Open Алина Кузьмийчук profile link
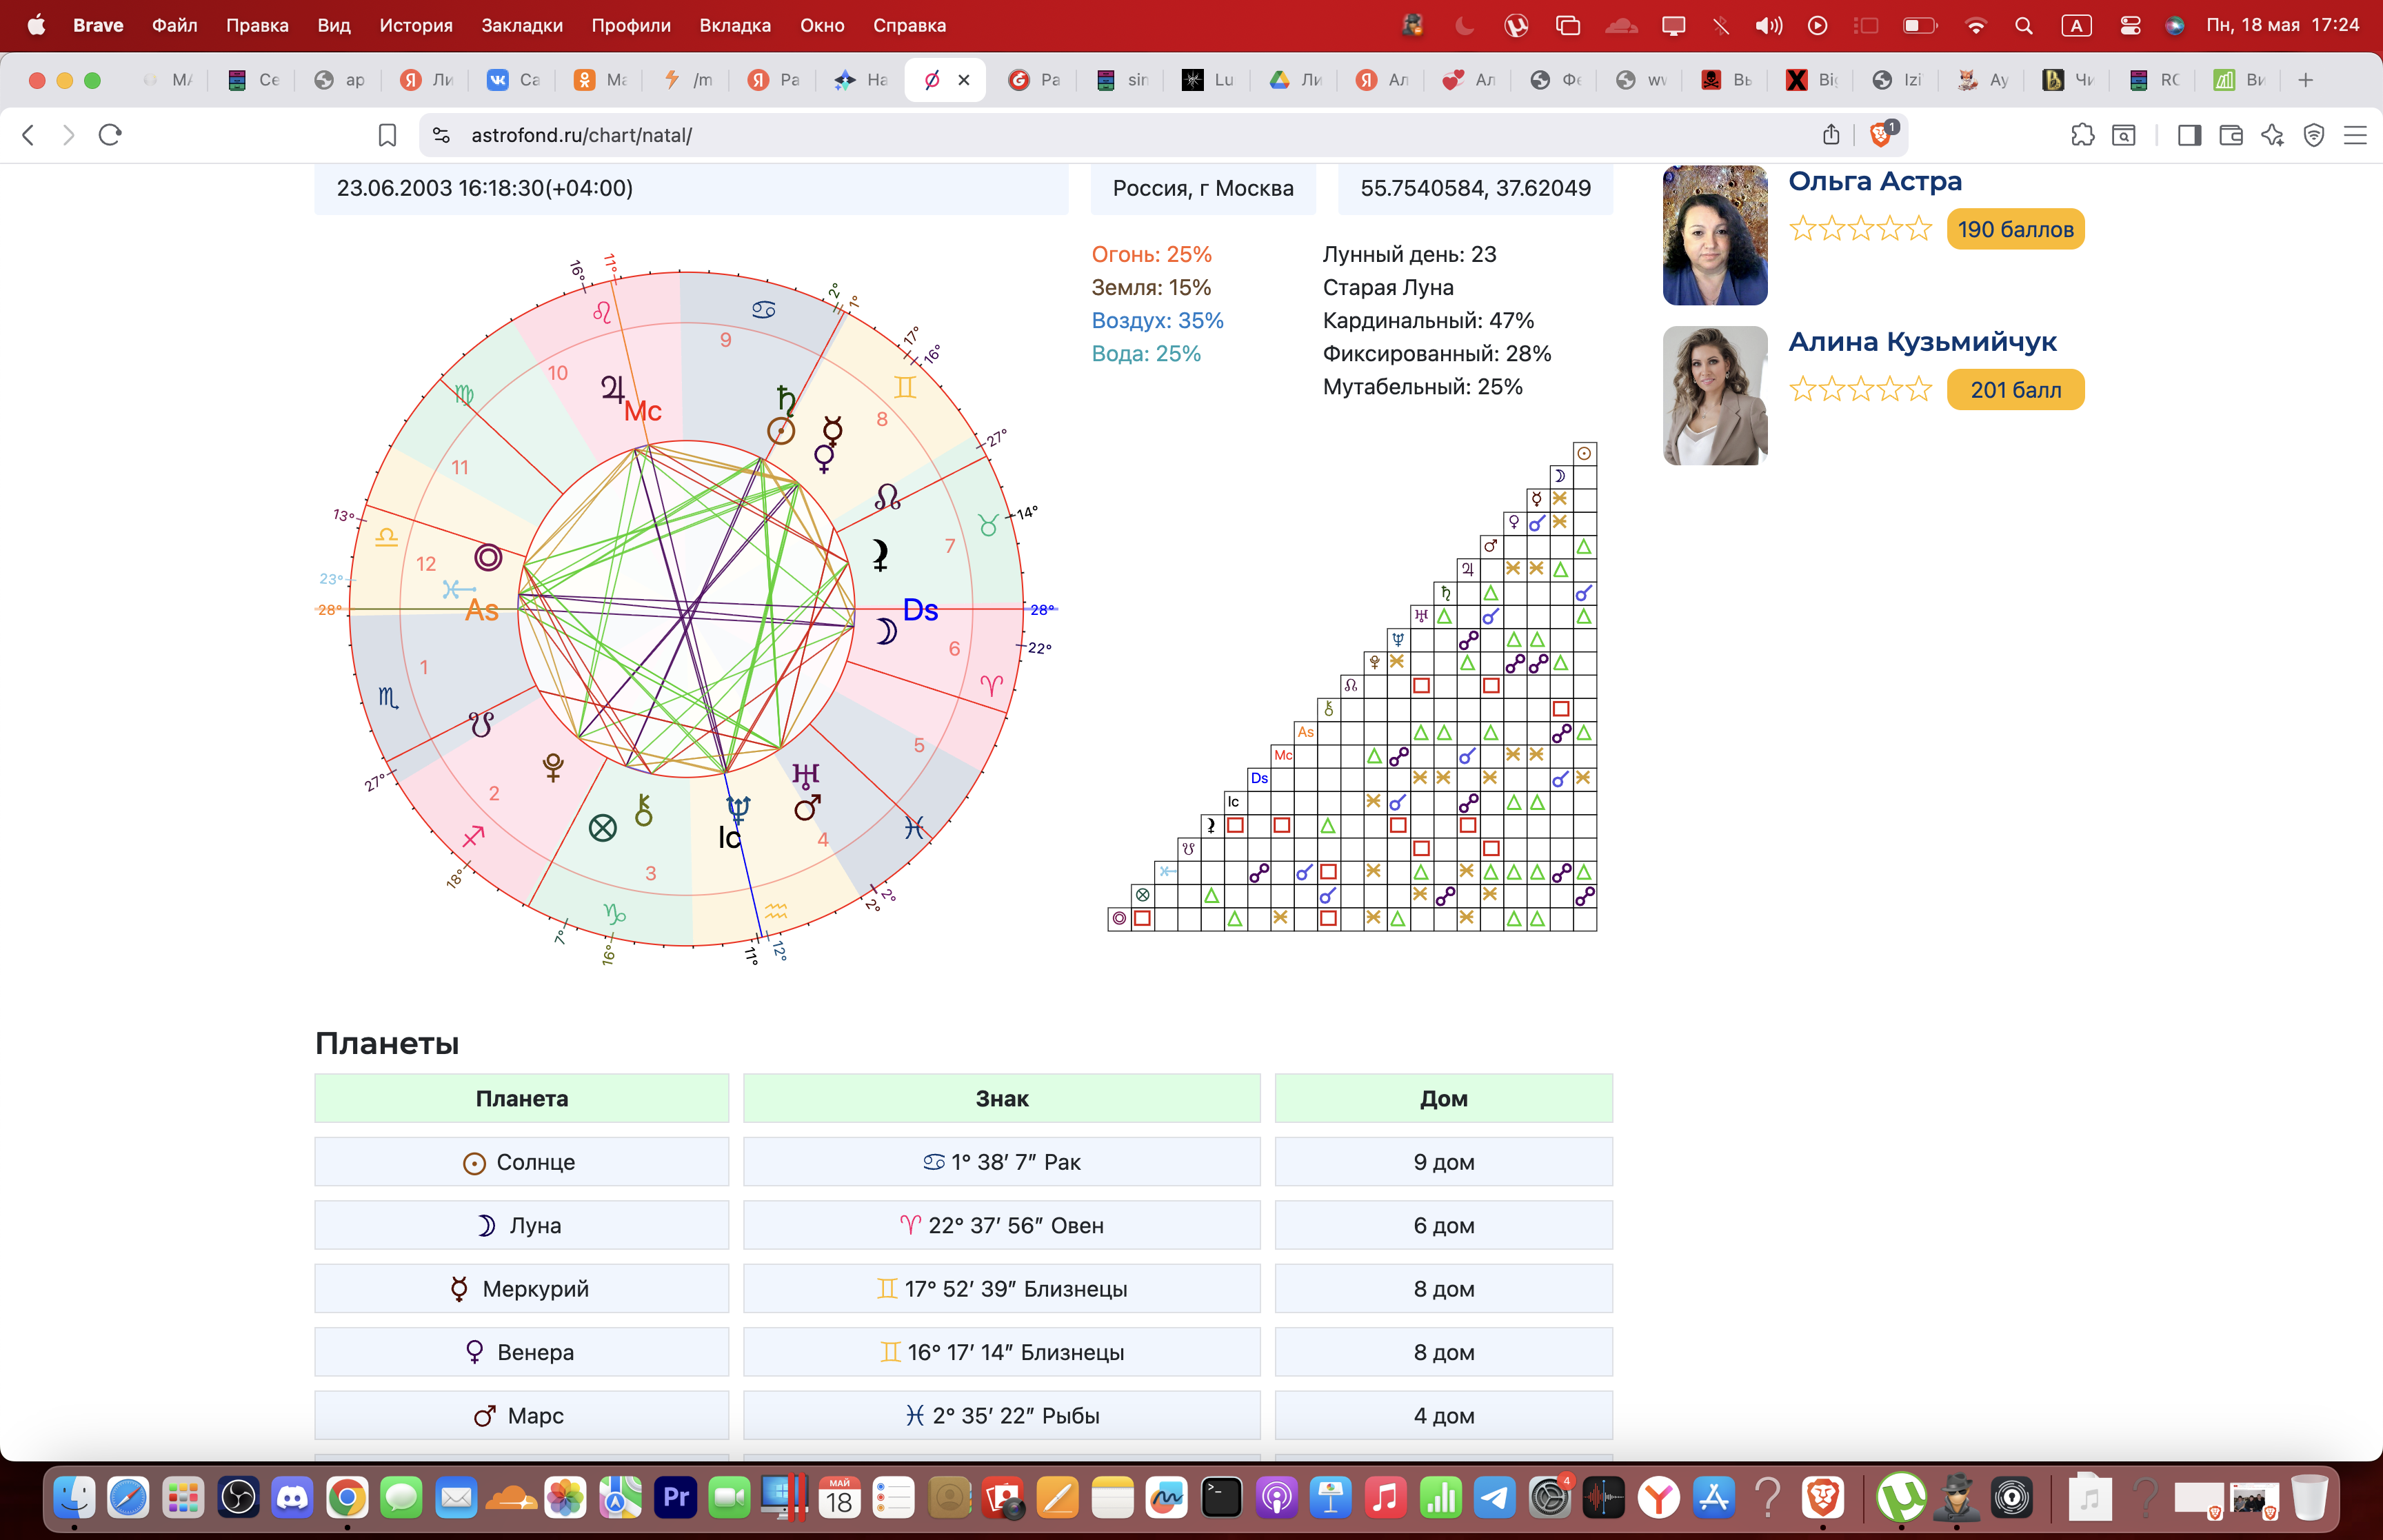 pyautogui.click(x=1922, y=342)
